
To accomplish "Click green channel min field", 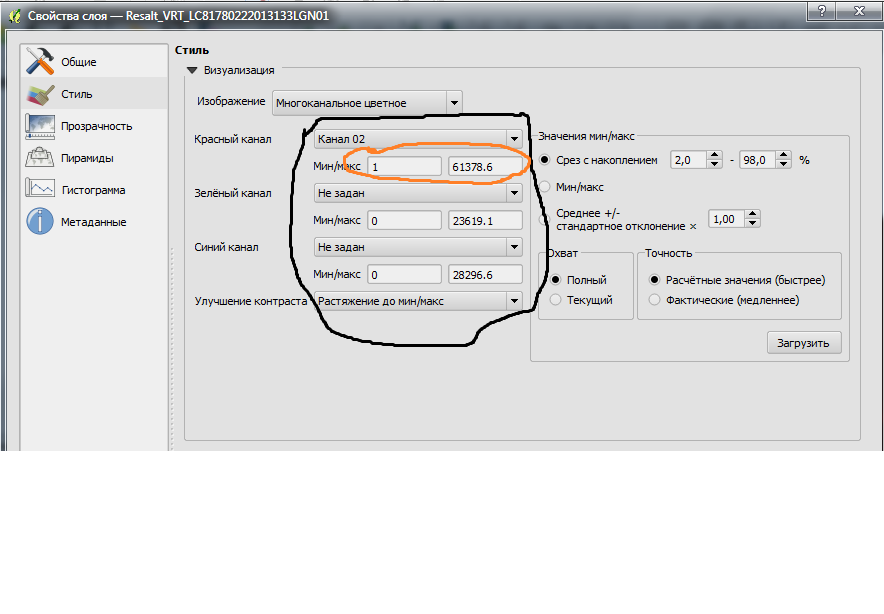I will (404, 221).
